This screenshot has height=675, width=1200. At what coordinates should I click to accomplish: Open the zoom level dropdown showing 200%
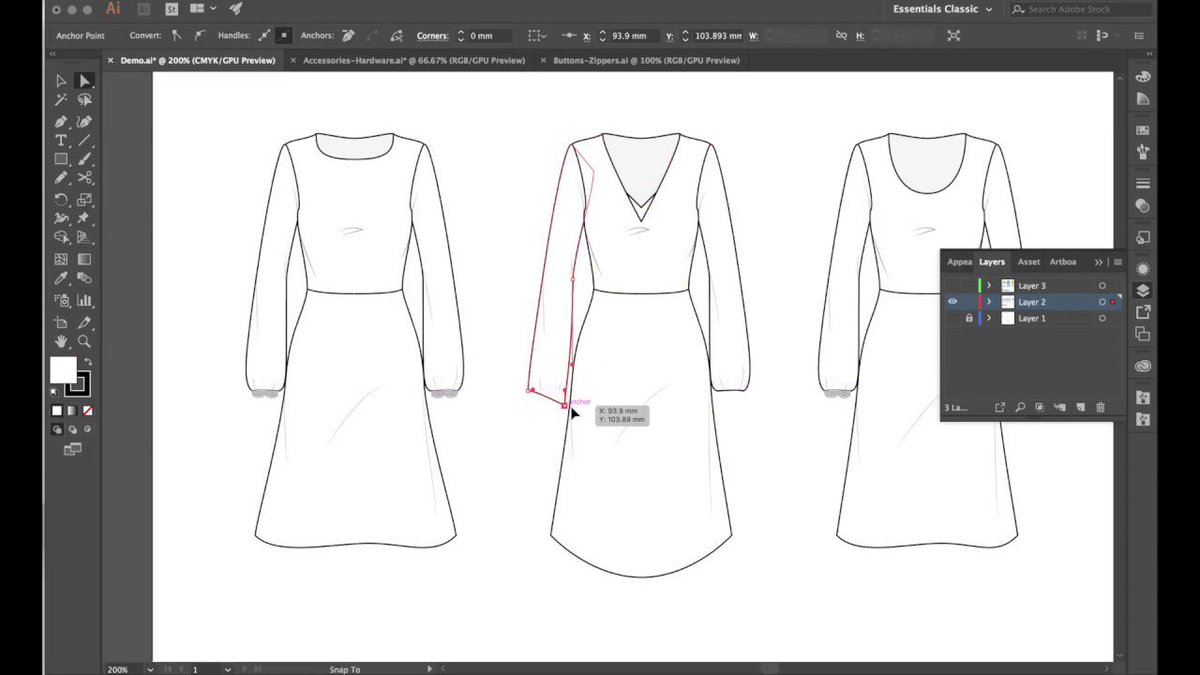(150, 669)
